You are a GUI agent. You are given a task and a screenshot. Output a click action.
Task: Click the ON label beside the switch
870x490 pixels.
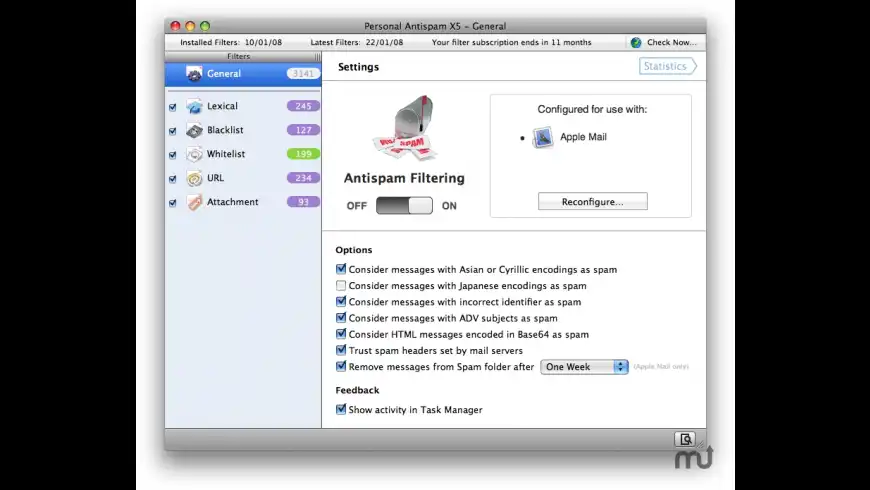tap(449, 206)
